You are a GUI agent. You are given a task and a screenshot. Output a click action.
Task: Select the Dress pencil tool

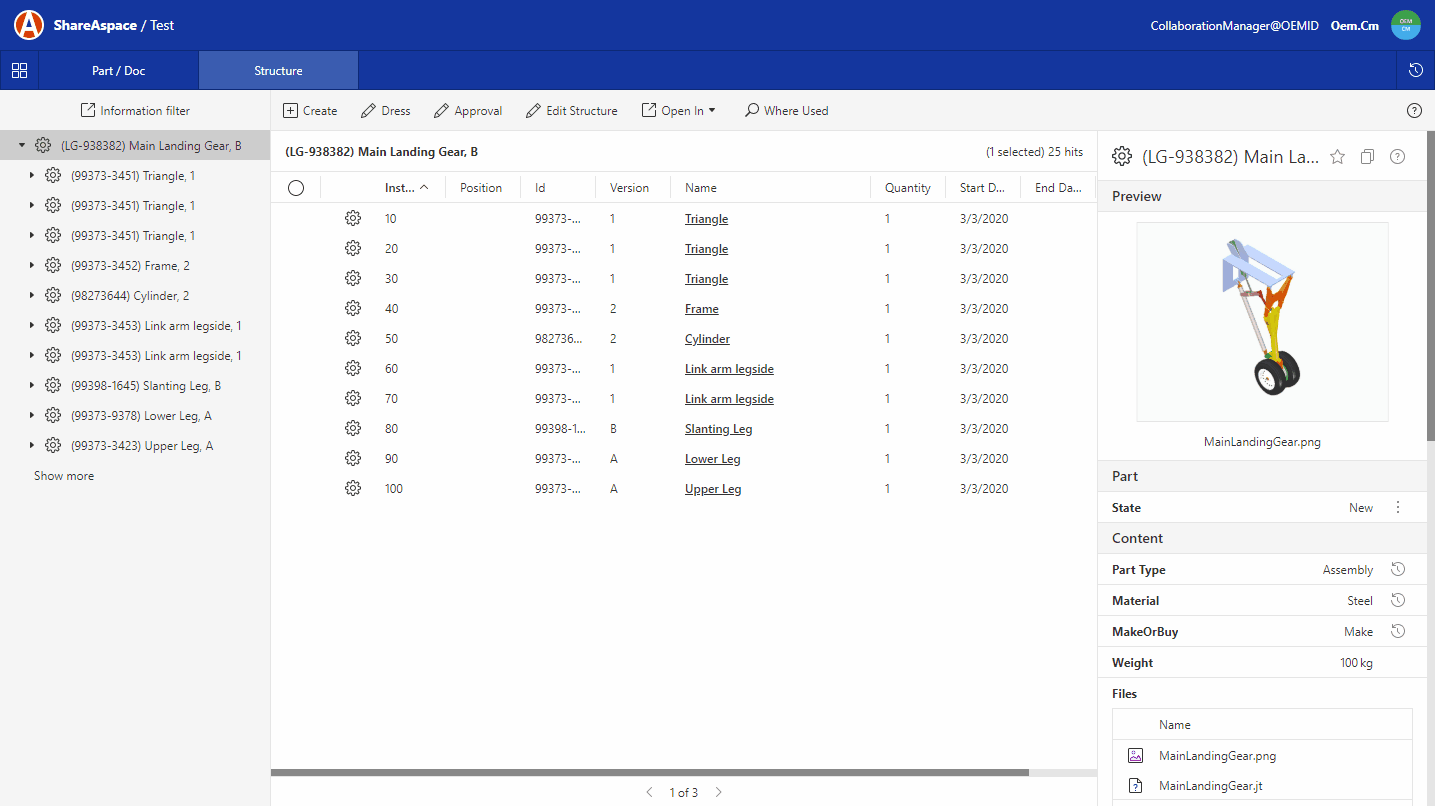coord(385,110)
